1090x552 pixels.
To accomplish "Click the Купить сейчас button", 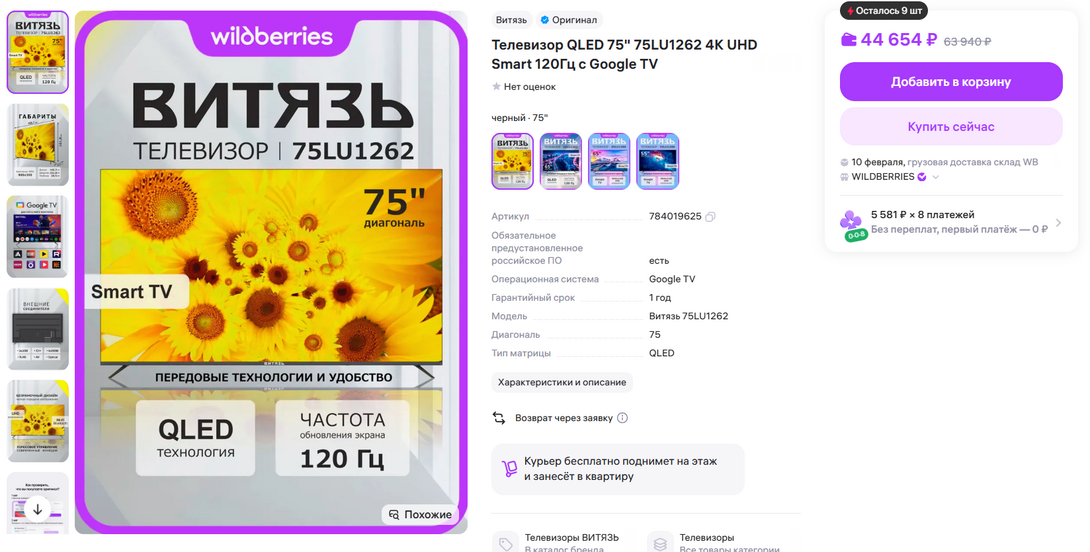I will (x=951, y=127).
